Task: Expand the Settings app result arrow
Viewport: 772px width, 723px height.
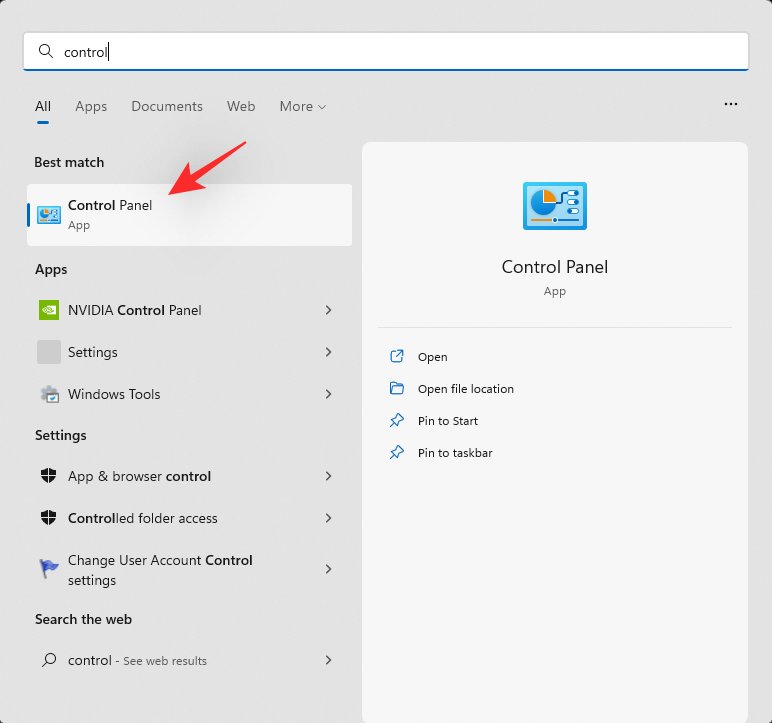Action: (x=328, y=352)
